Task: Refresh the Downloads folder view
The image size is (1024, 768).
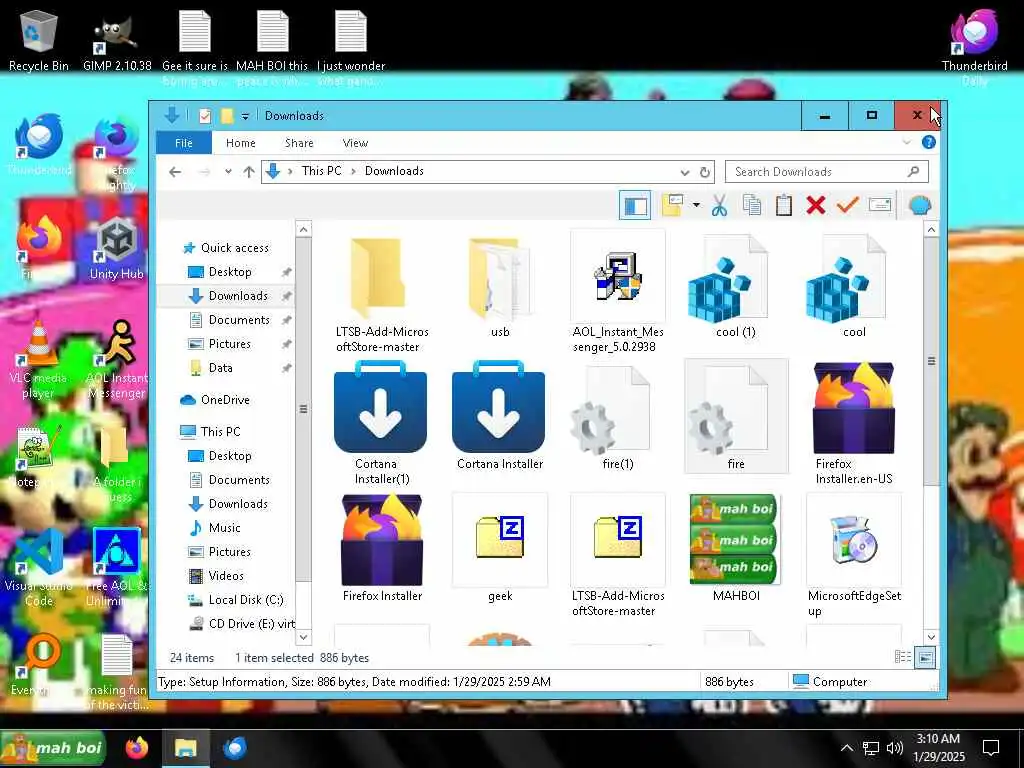Action: tap(705, 172)
